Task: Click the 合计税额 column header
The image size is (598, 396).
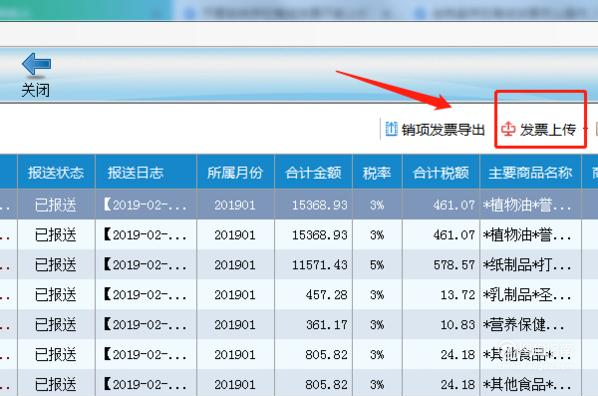Action: (441, 172)
